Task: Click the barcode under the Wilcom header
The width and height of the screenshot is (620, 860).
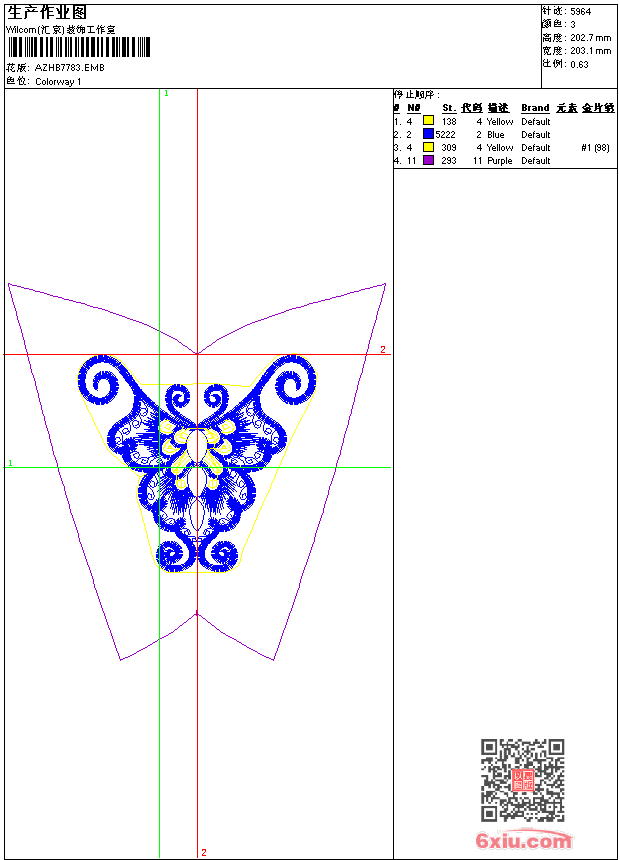Action: (78, 47)
